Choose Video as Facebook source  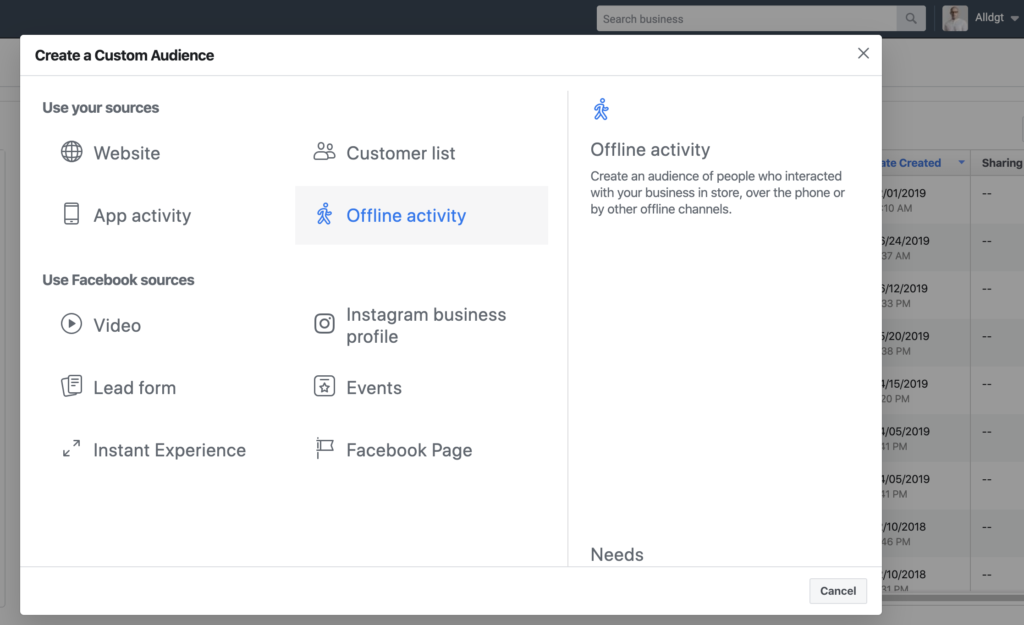coord(117,325)
